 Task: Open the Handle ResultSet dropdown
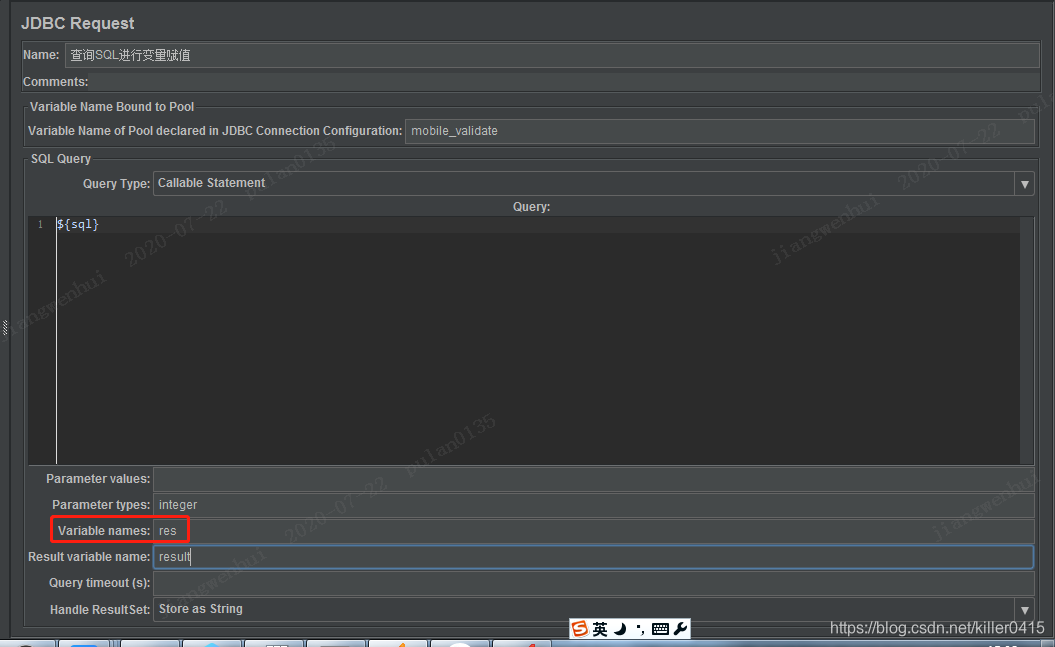click(x=1025, y=608)
